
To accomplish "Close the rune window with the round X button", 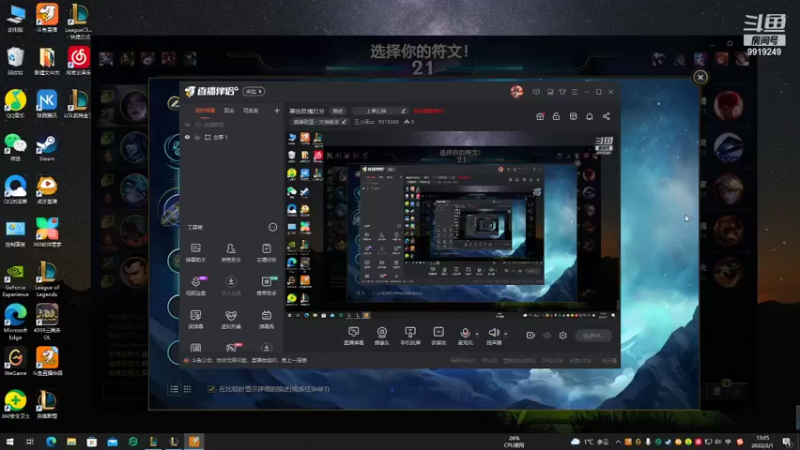I will pyautogui.click(x=700, y=77).
